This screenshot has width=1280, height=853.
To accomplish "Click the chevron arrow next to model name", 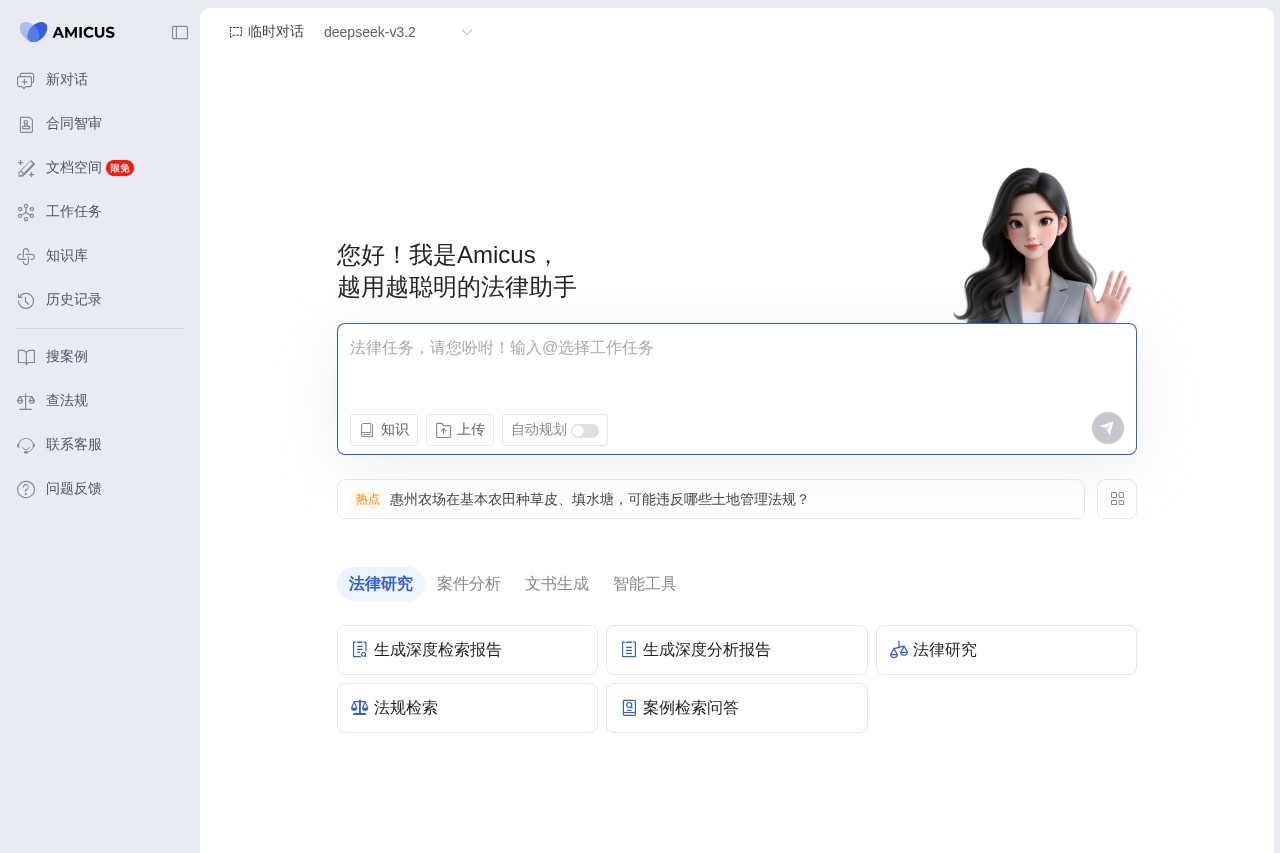I will pos(466,32).
